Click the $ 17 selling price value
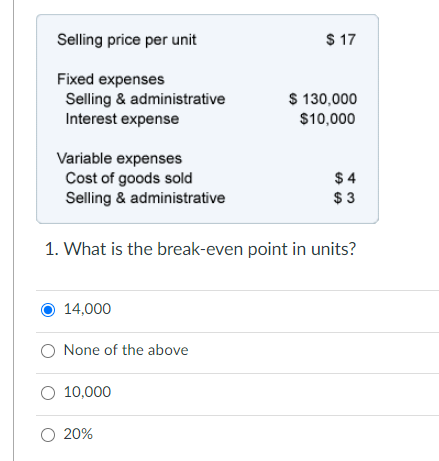The width and height of the screenshot is (439, 461). (341, 39)
